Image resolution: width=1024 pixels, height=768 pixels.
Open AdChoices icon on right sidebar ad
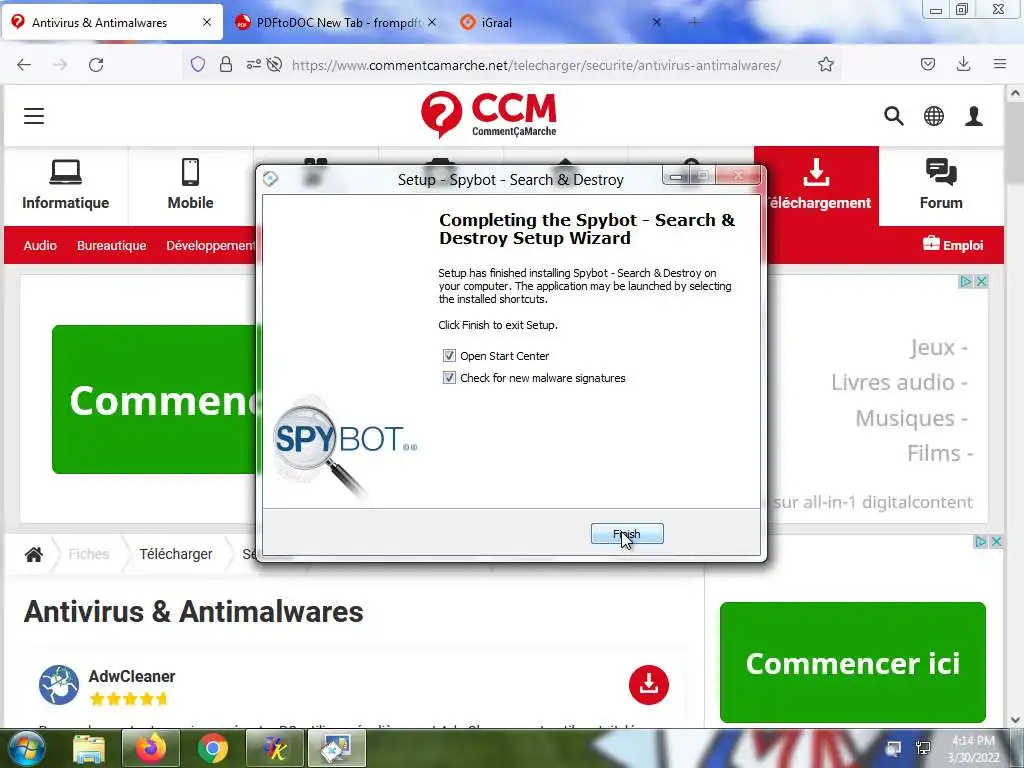click(x=980, y=541)
